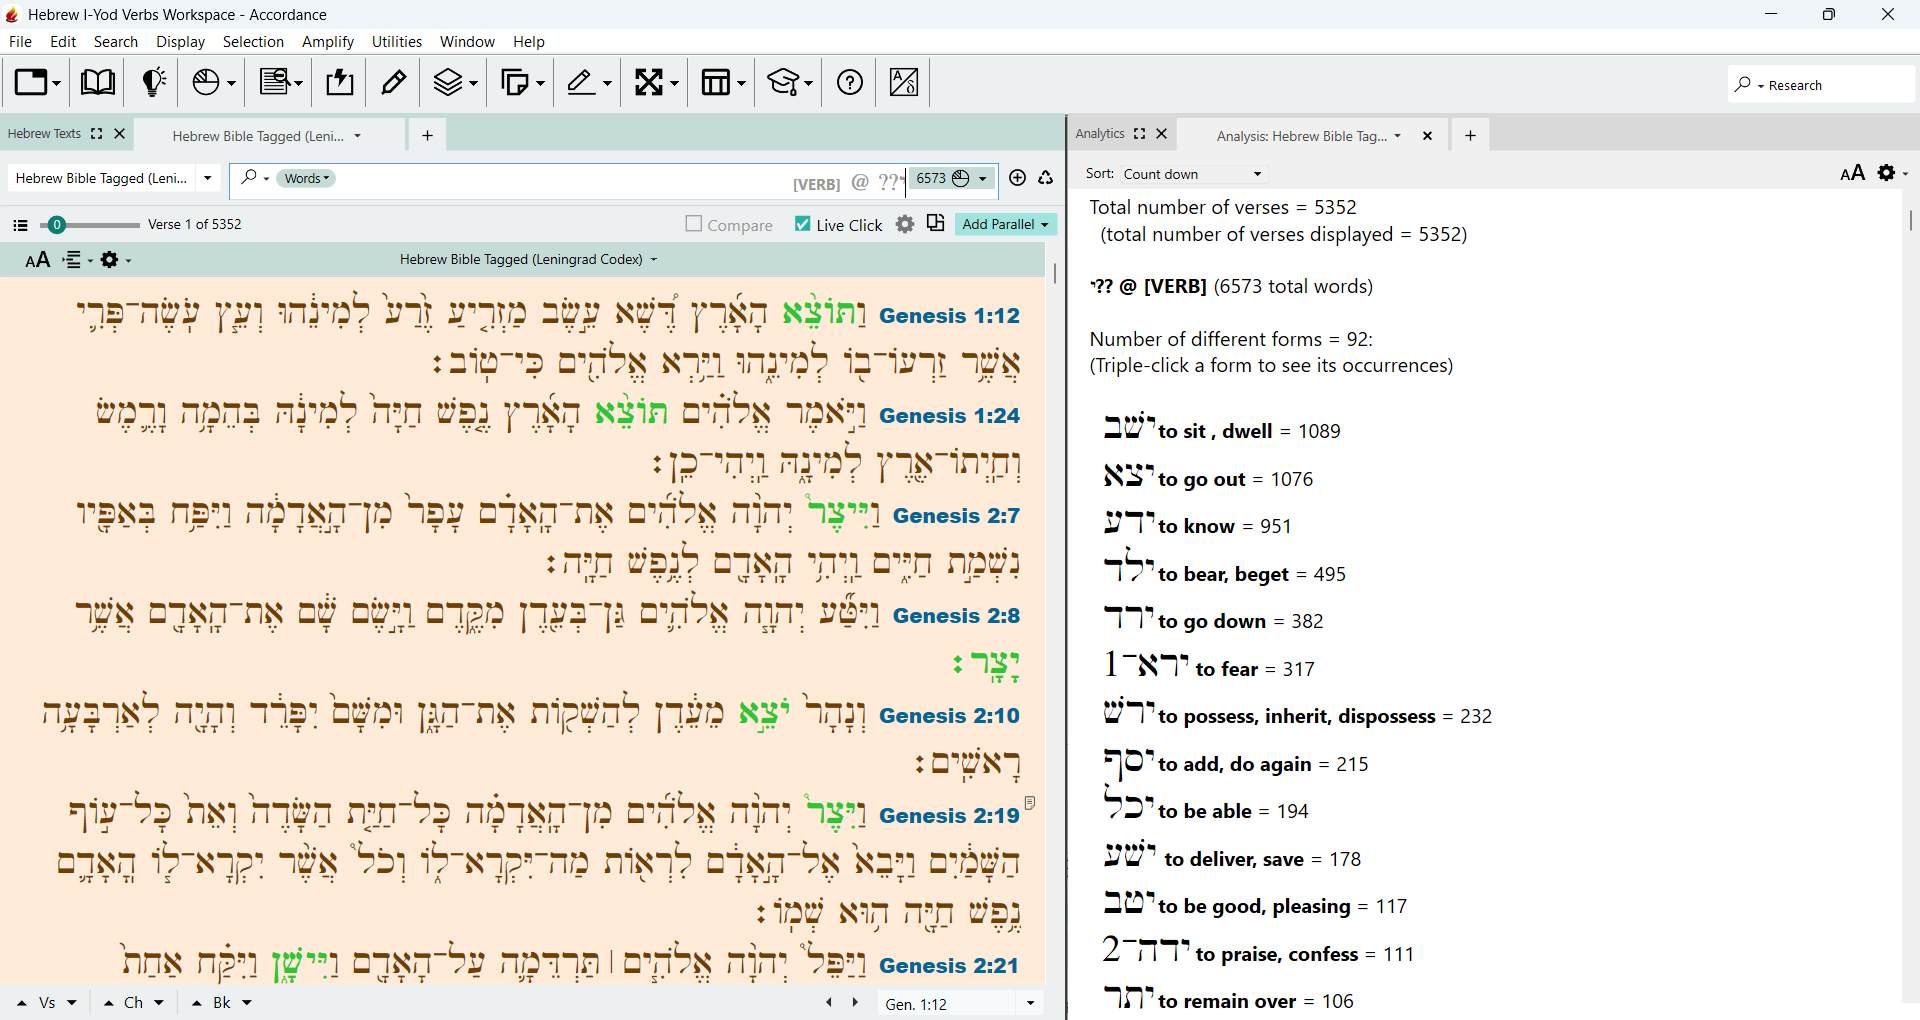Enable the Compare checkbox
The height and width of the screenshot is (1020, 1920).
coord(694,224)
